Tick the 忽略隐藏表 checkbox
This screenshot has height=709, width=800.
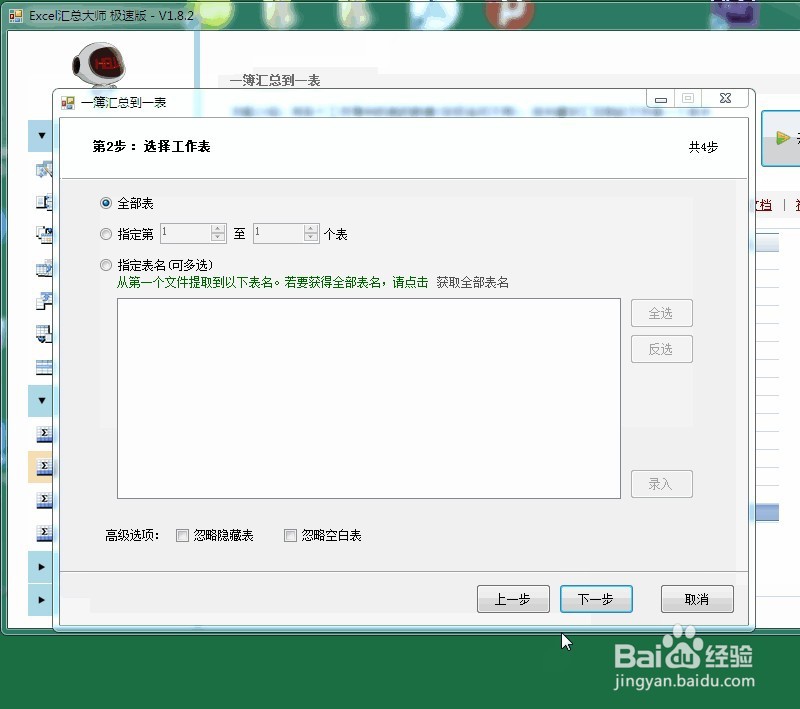pos(182,535)
